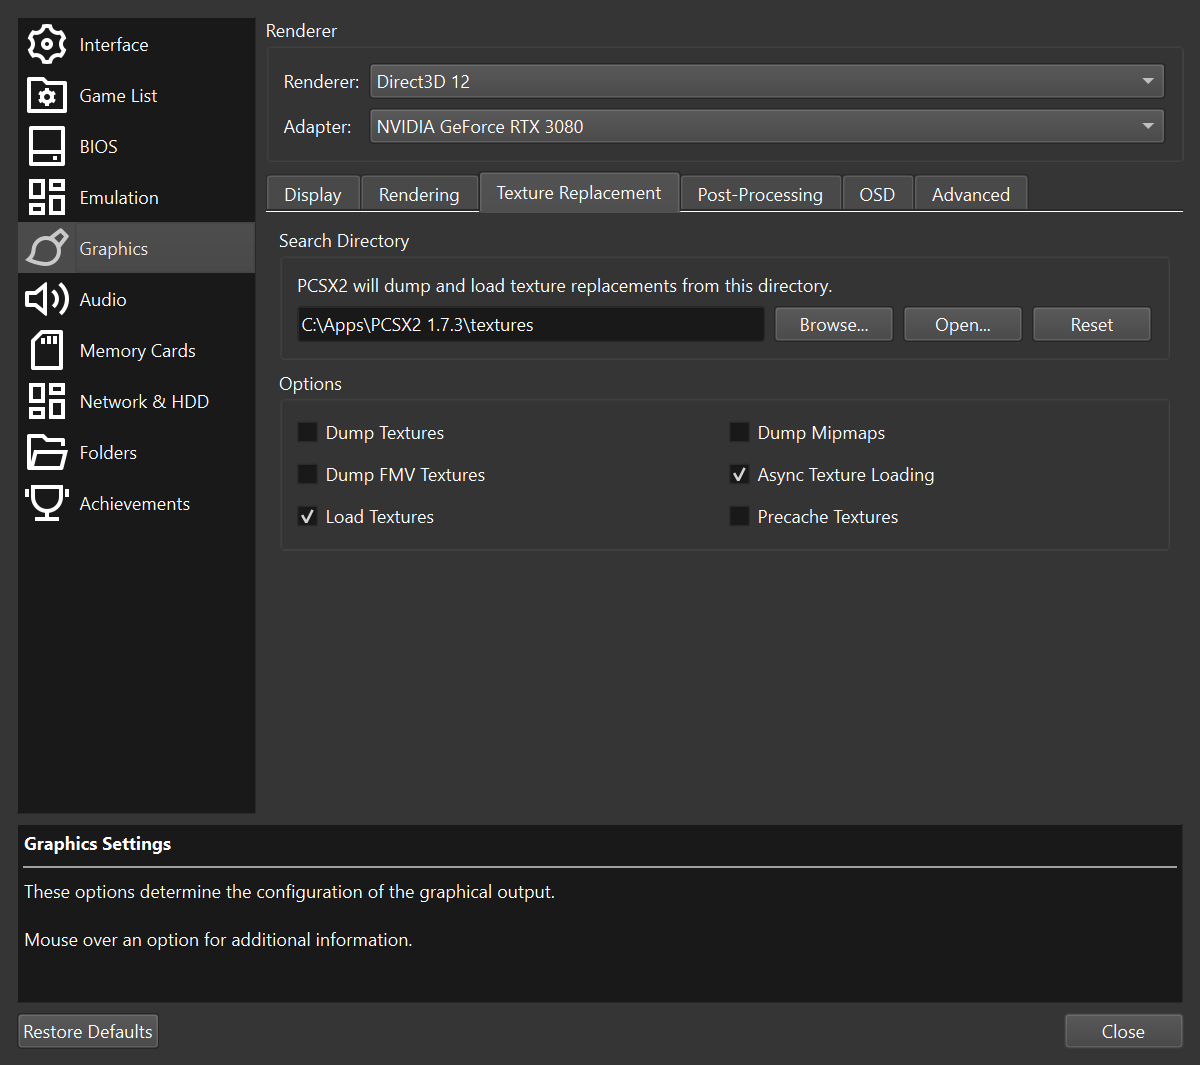1200x1065 pixels.
Task: Select the Network & HDD label
Action: tap(144, 401)
